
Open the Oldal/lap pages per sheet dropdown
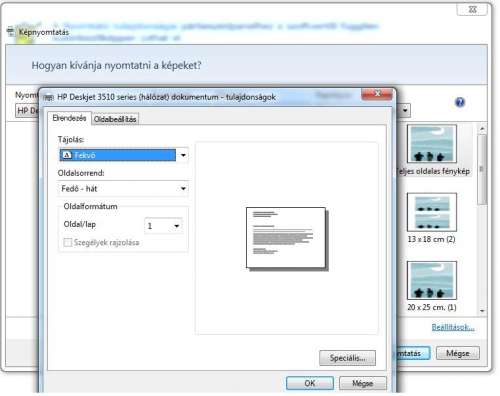tap(163, 226)
